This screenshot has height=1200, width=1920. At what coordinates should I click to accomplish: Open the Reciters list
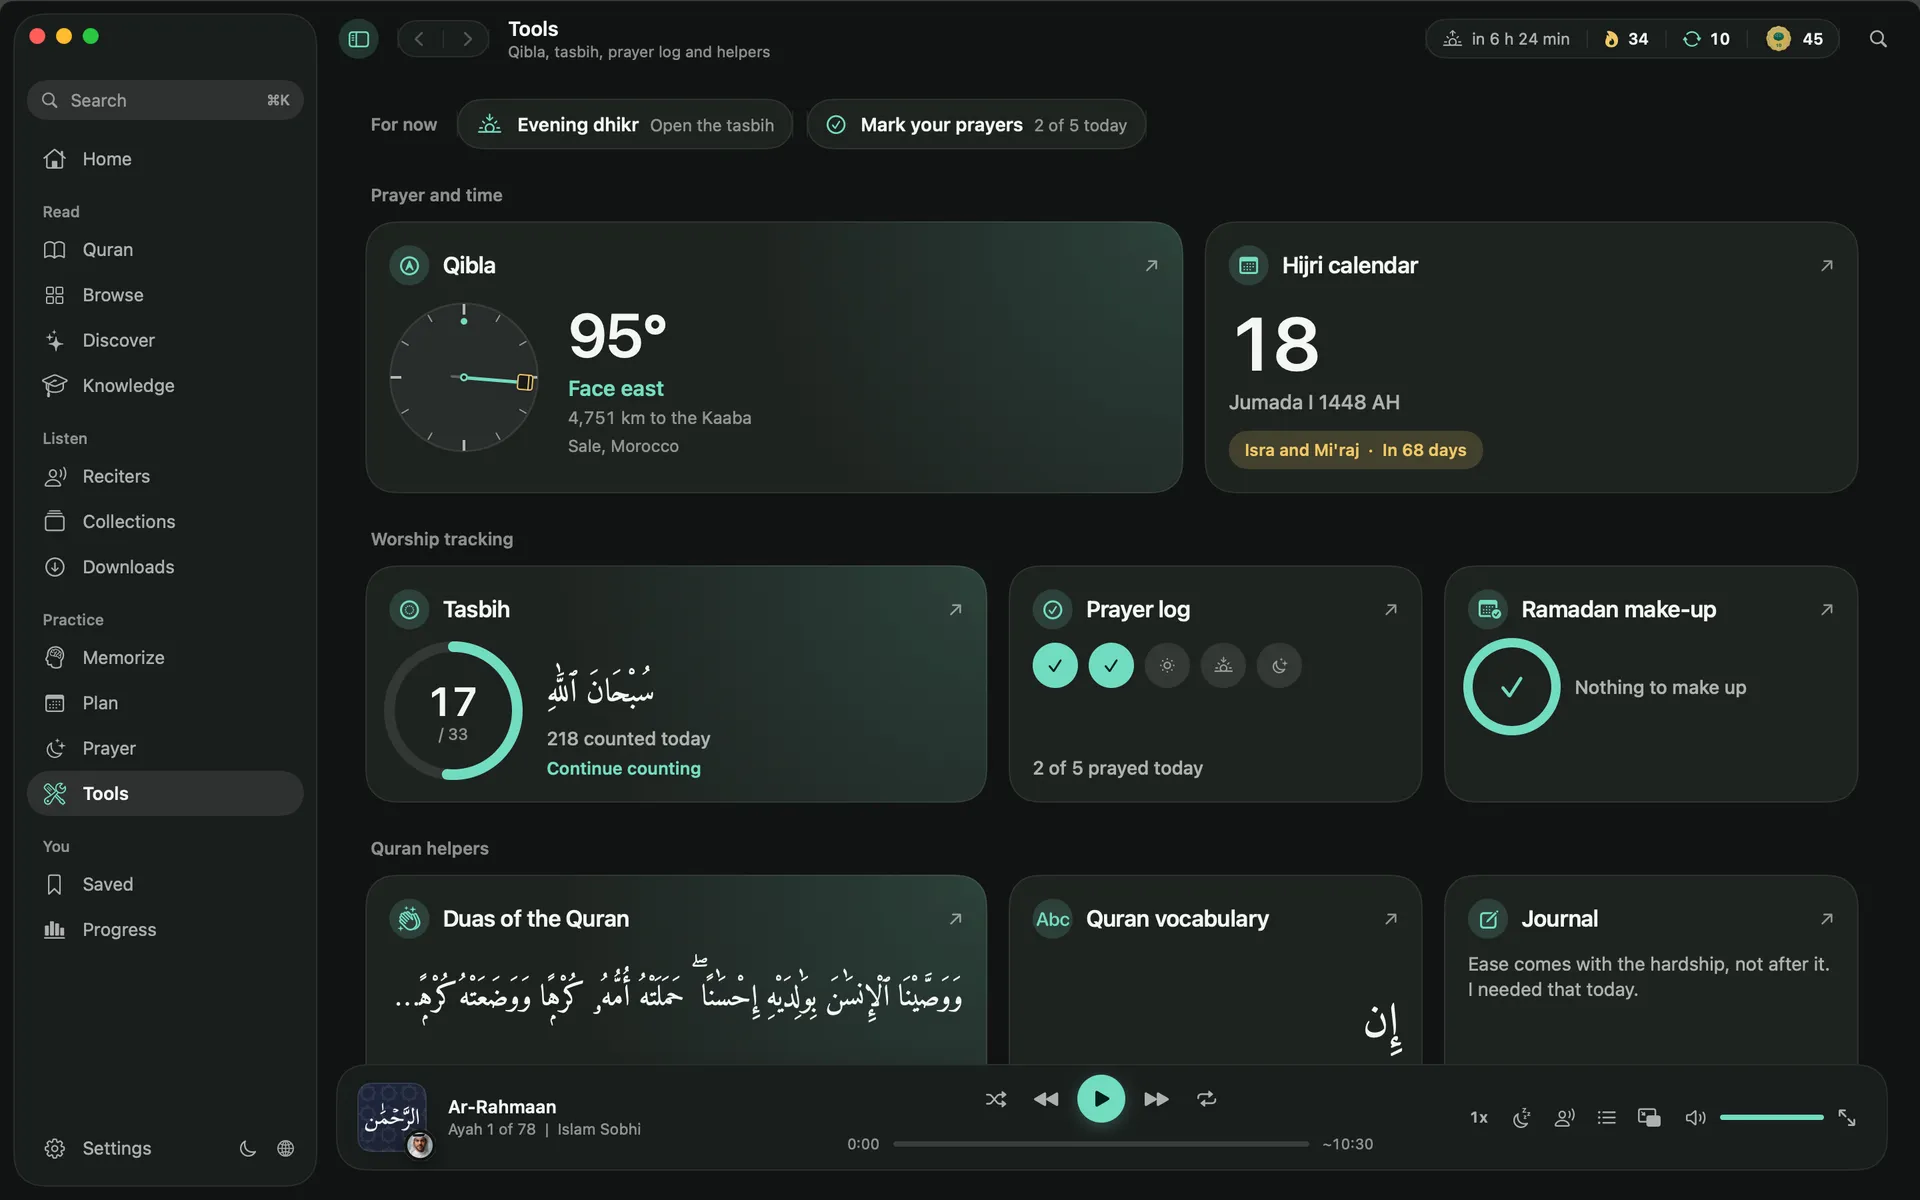pyautogui.click(x=165, y=477)
